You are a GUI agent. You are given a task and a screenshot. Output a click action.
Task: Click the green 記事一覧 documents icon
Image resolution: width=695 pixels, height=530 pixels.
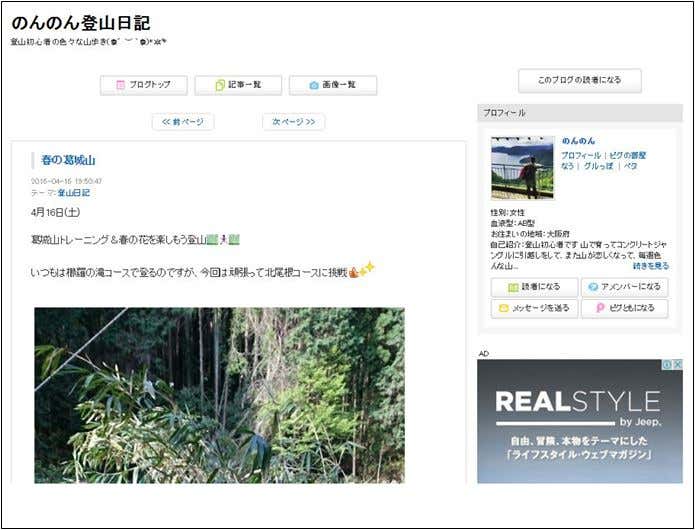pyautogui.click(x=220, y=85)
